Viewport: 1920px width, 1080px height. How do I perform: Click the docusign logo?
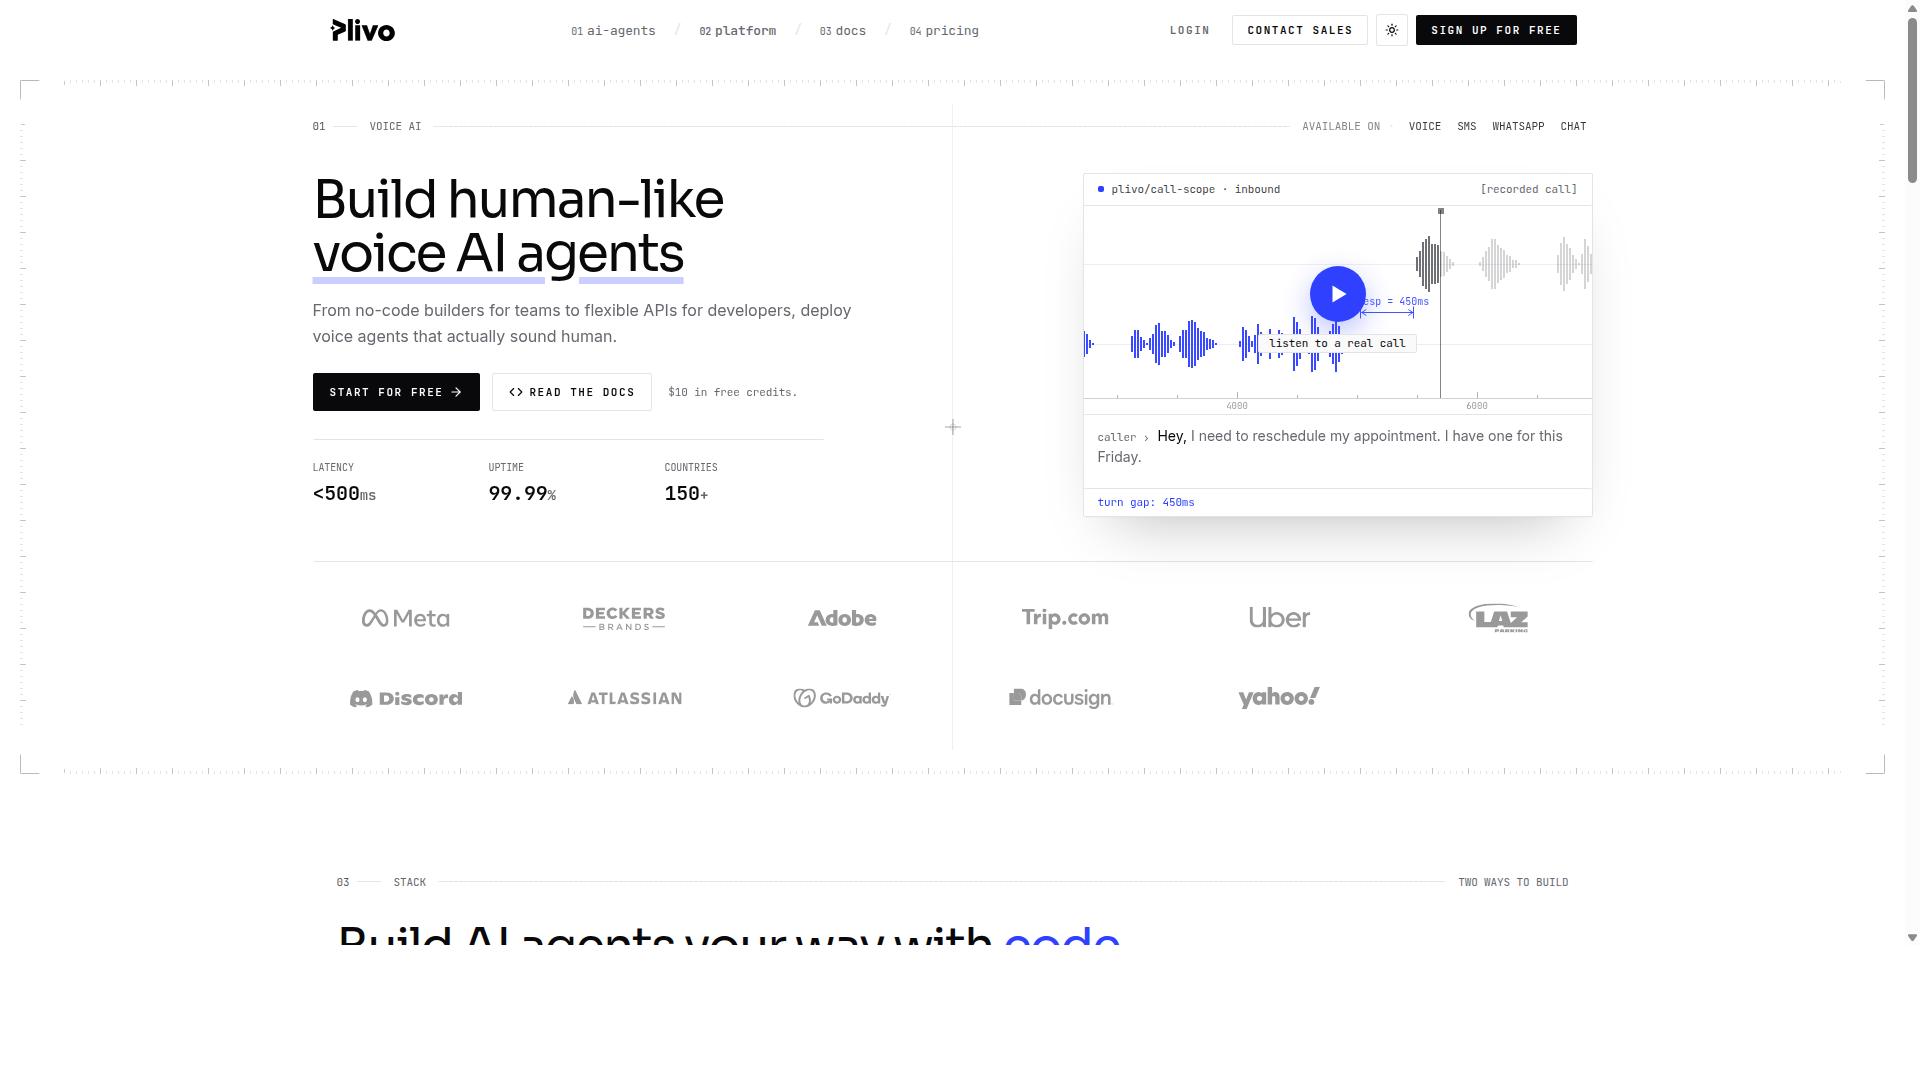[1060, 698]
